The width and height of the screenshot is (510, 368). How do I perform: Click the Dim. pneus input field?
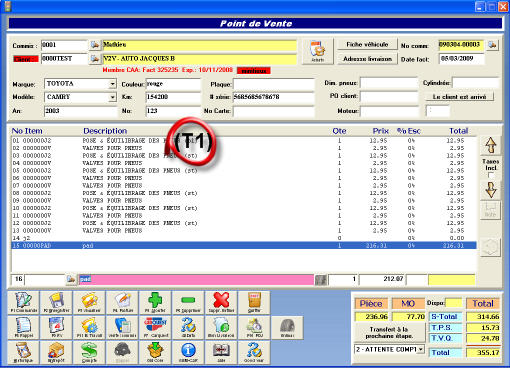(389, 83)
